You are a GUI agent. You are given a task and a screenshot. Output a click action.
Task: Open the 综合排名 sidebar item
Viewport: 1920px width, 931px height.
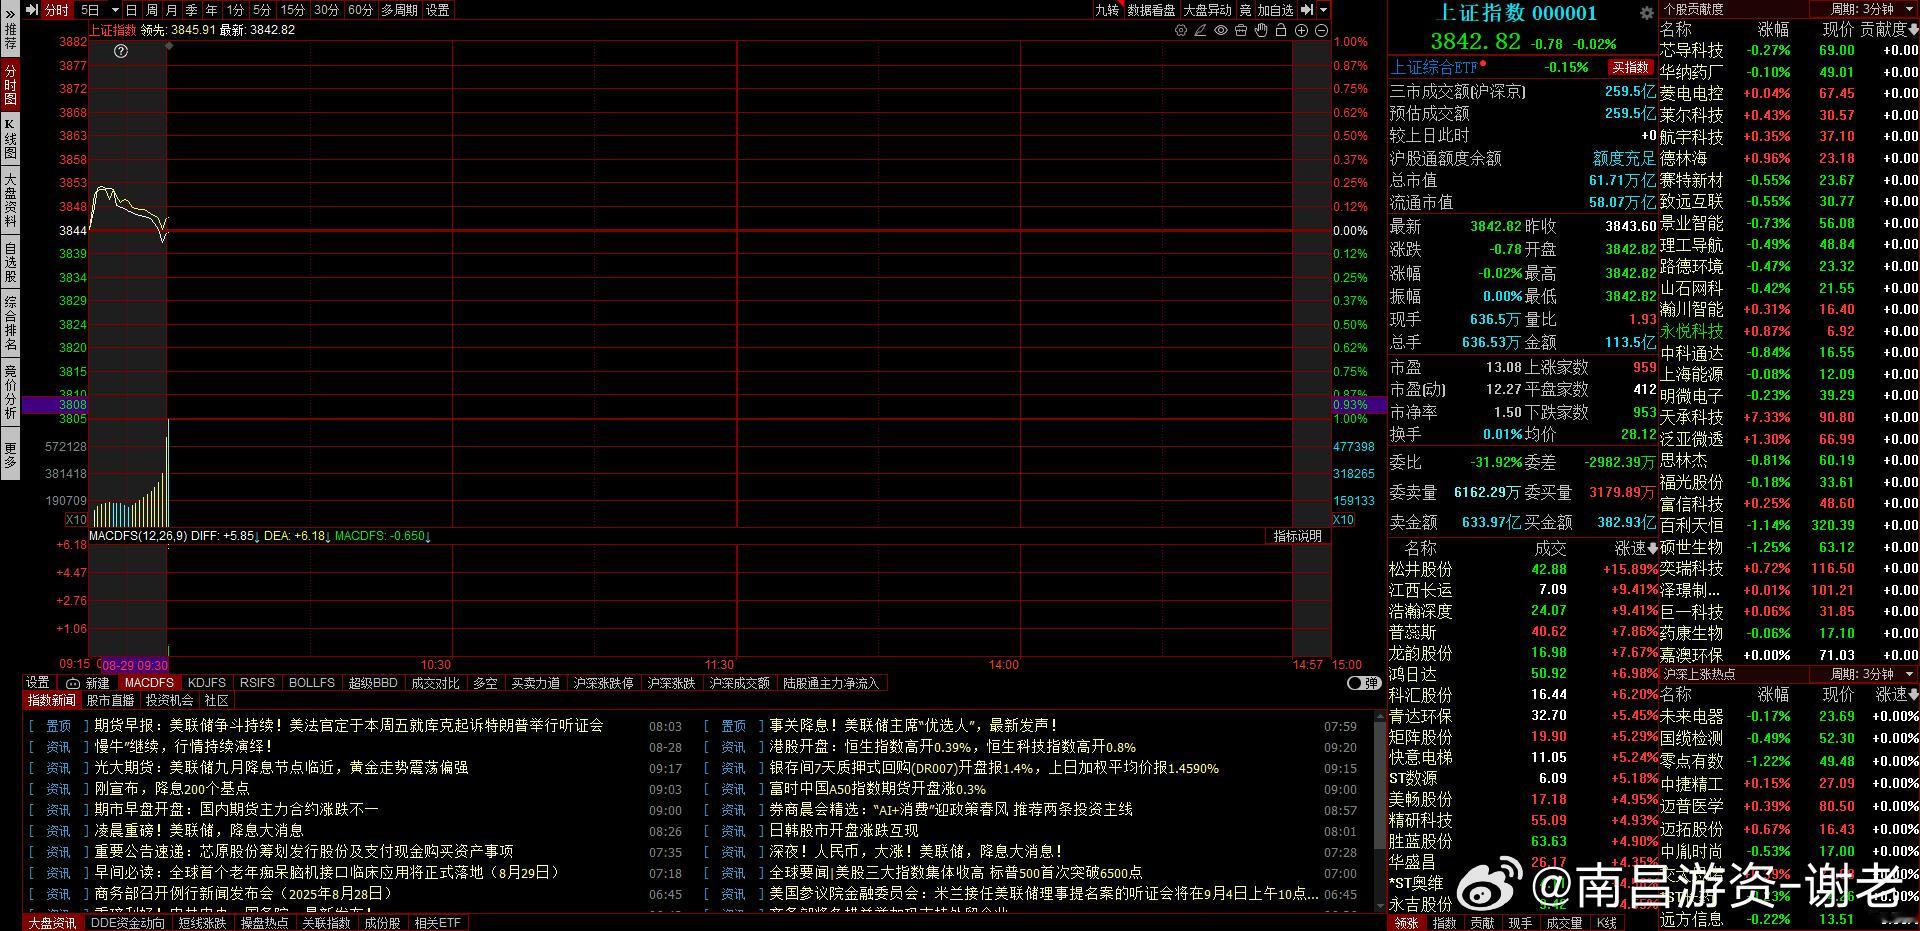point(10,323)
